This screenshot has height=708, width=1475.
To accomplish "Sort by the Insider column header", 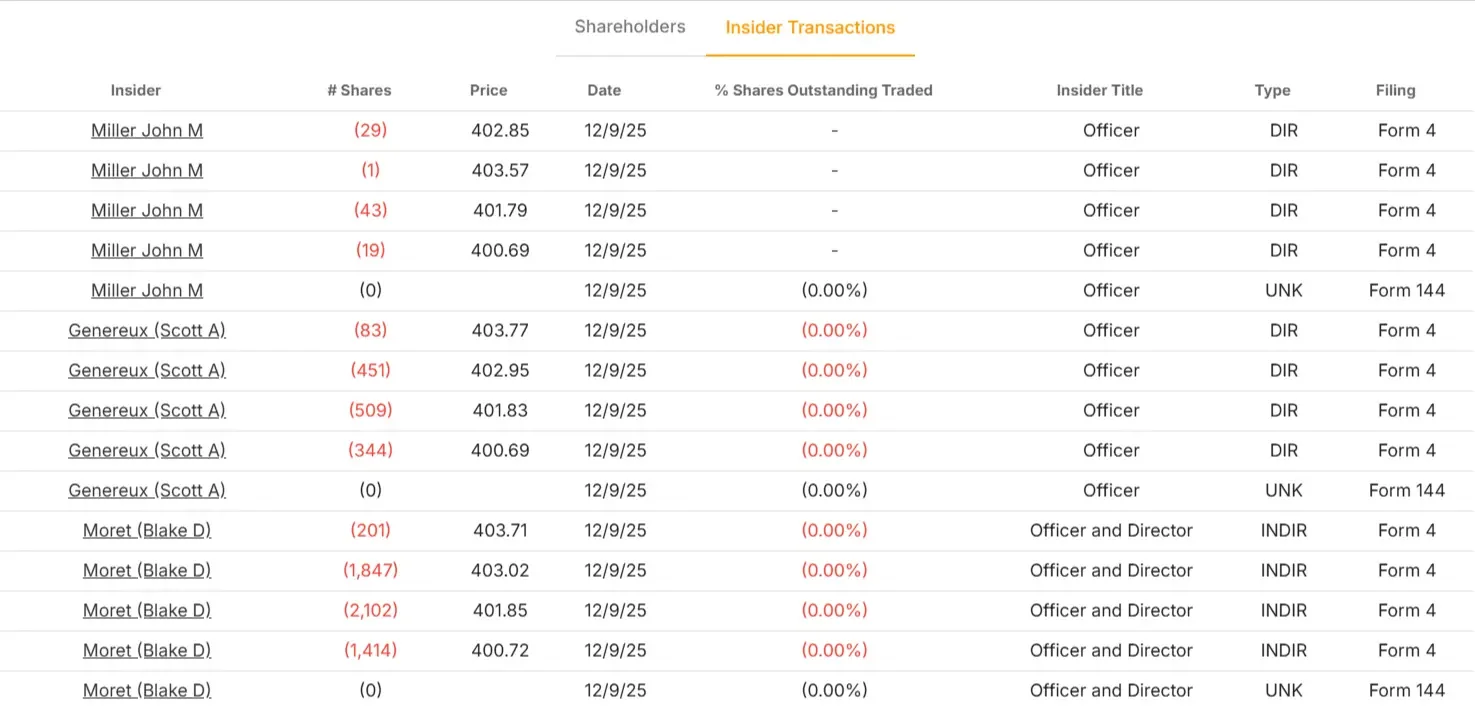I will [x=136, y=90].
